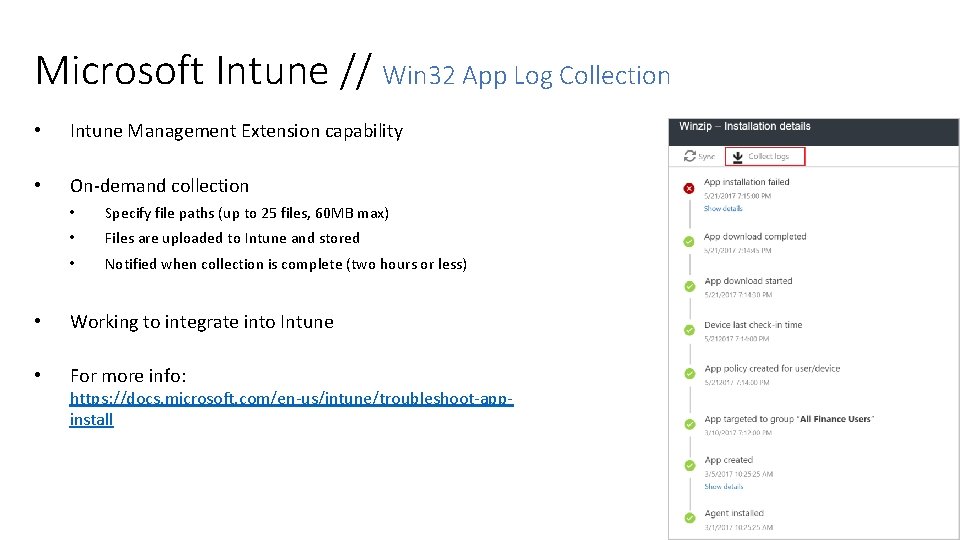Click green check beside Device last check-in time
The width and height of the screenshot is (960, 540).
[689, 330]
